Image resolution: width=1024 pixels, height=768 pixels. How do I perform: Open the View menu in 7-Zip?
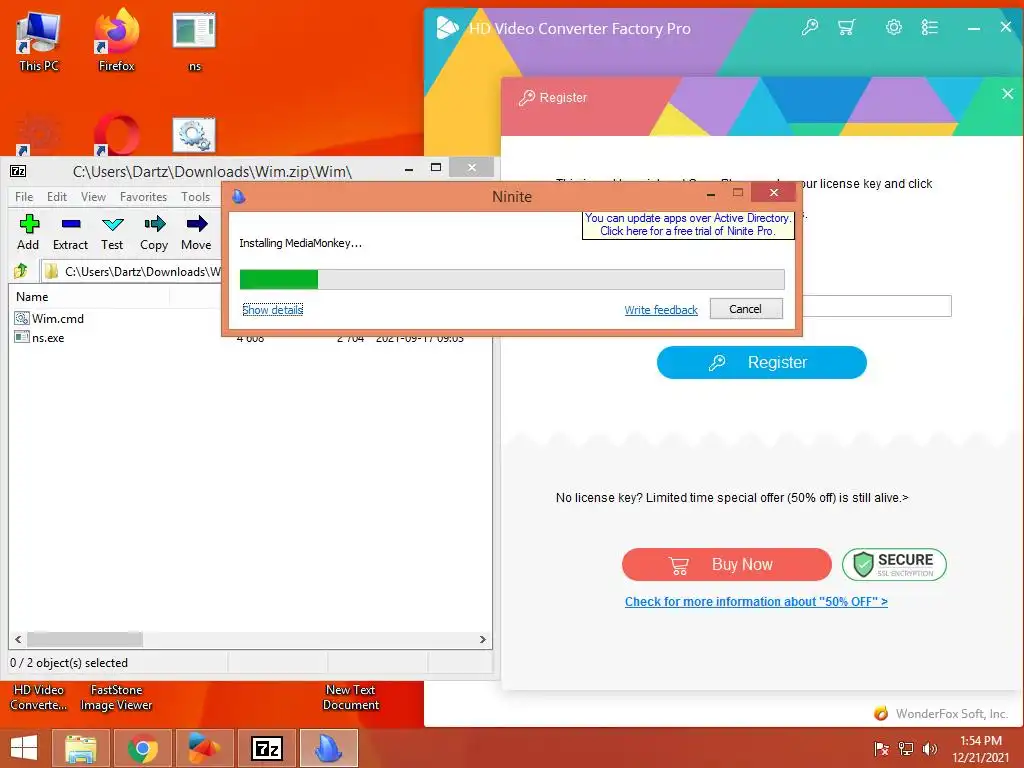[93, 197]
